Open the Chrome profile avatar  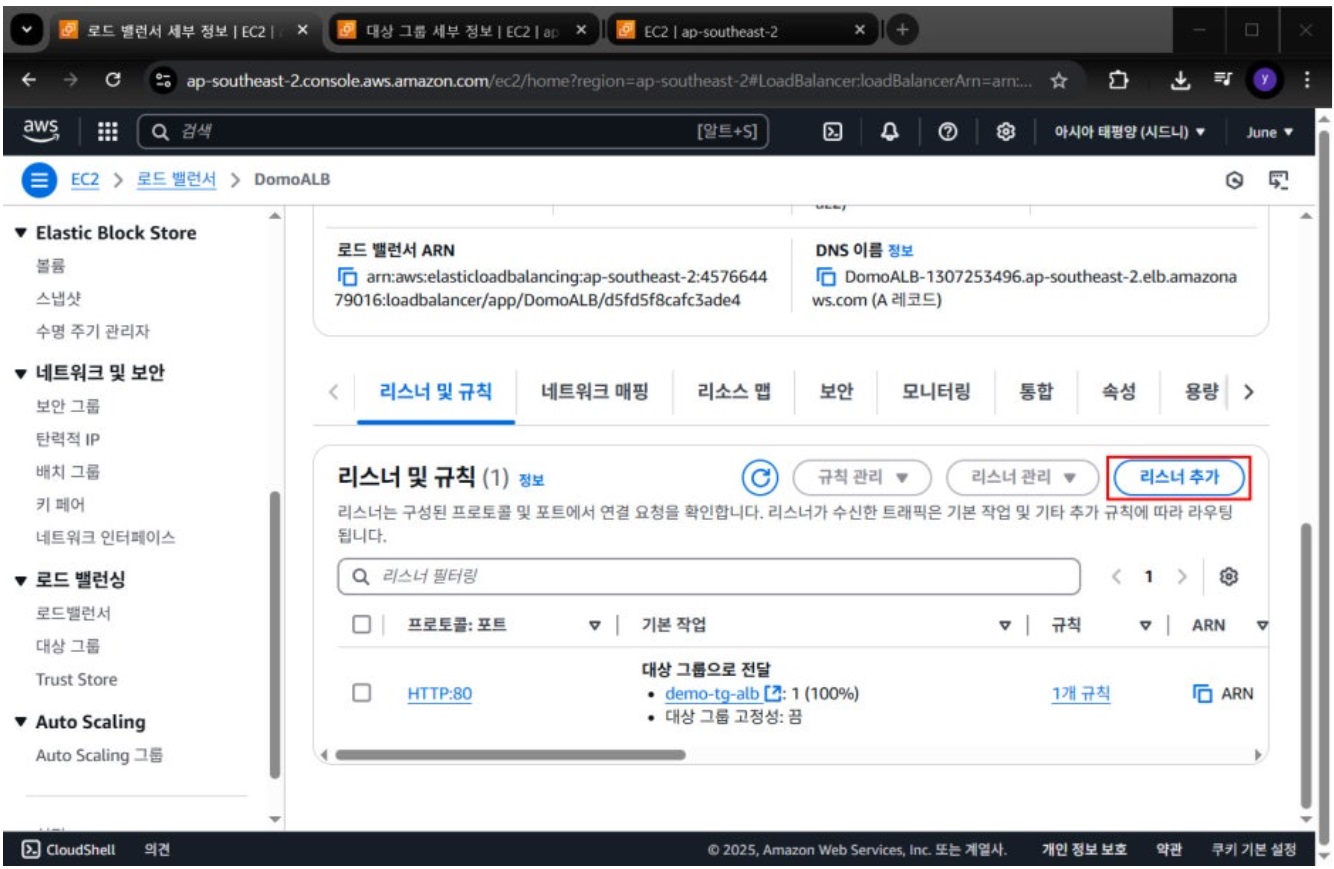coord(1264,82)
